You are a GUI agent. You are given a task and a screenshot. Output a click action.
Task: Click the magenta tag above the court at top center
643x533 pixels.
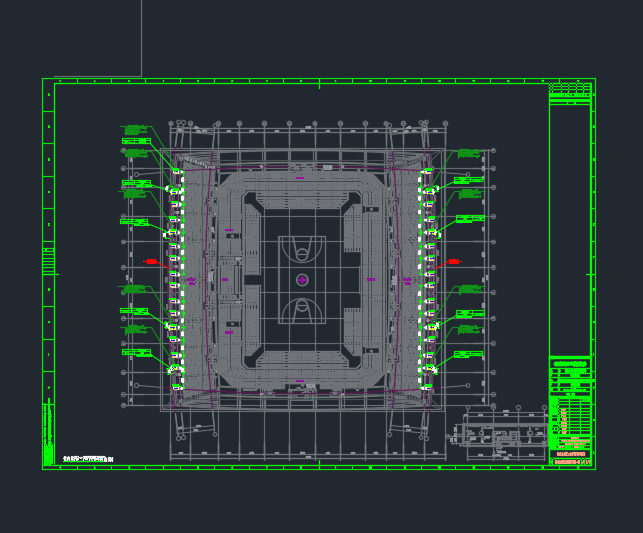tap(300, 178)
